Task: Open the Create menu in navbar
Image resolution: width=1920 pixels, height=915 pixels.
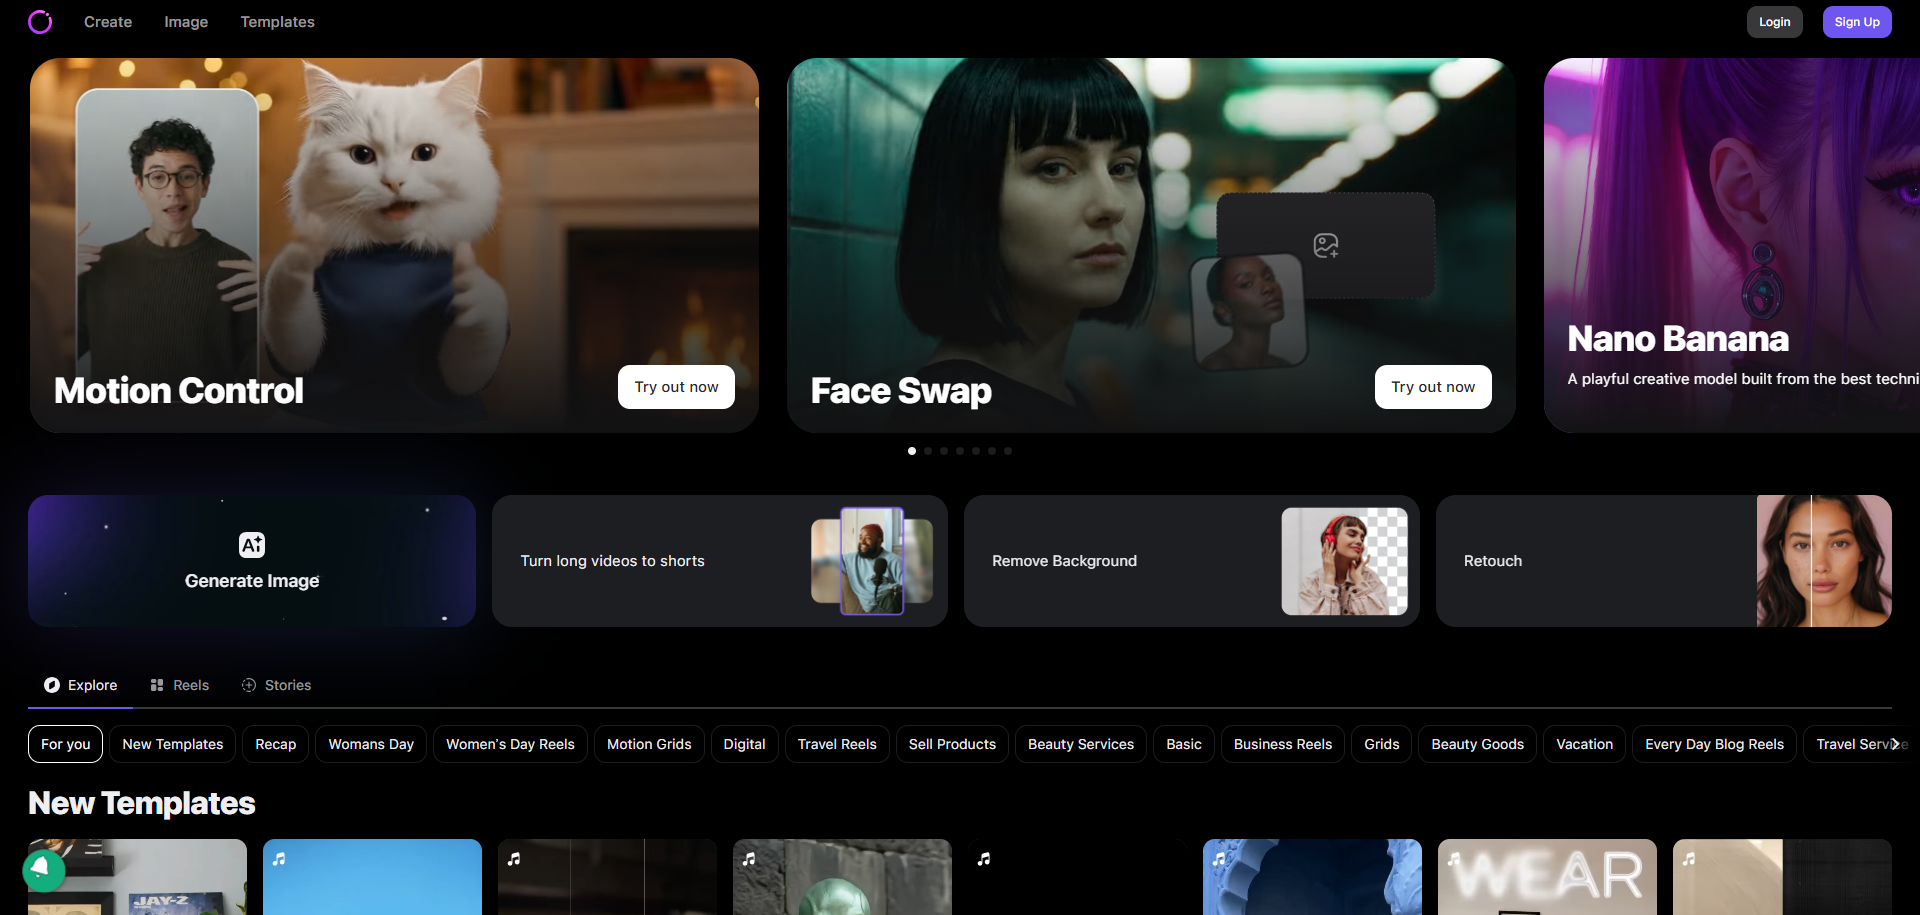Action: point(108,22)
